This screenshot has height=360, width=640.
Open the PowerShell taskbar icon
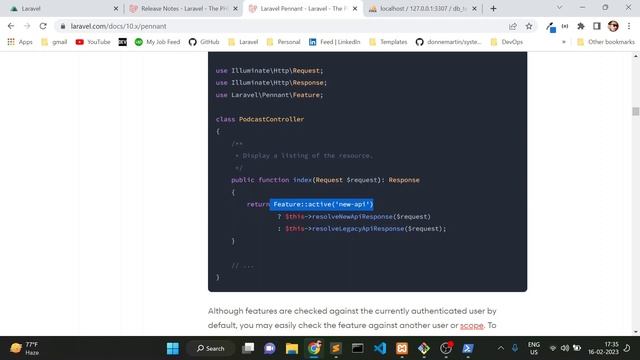[468, 348]
